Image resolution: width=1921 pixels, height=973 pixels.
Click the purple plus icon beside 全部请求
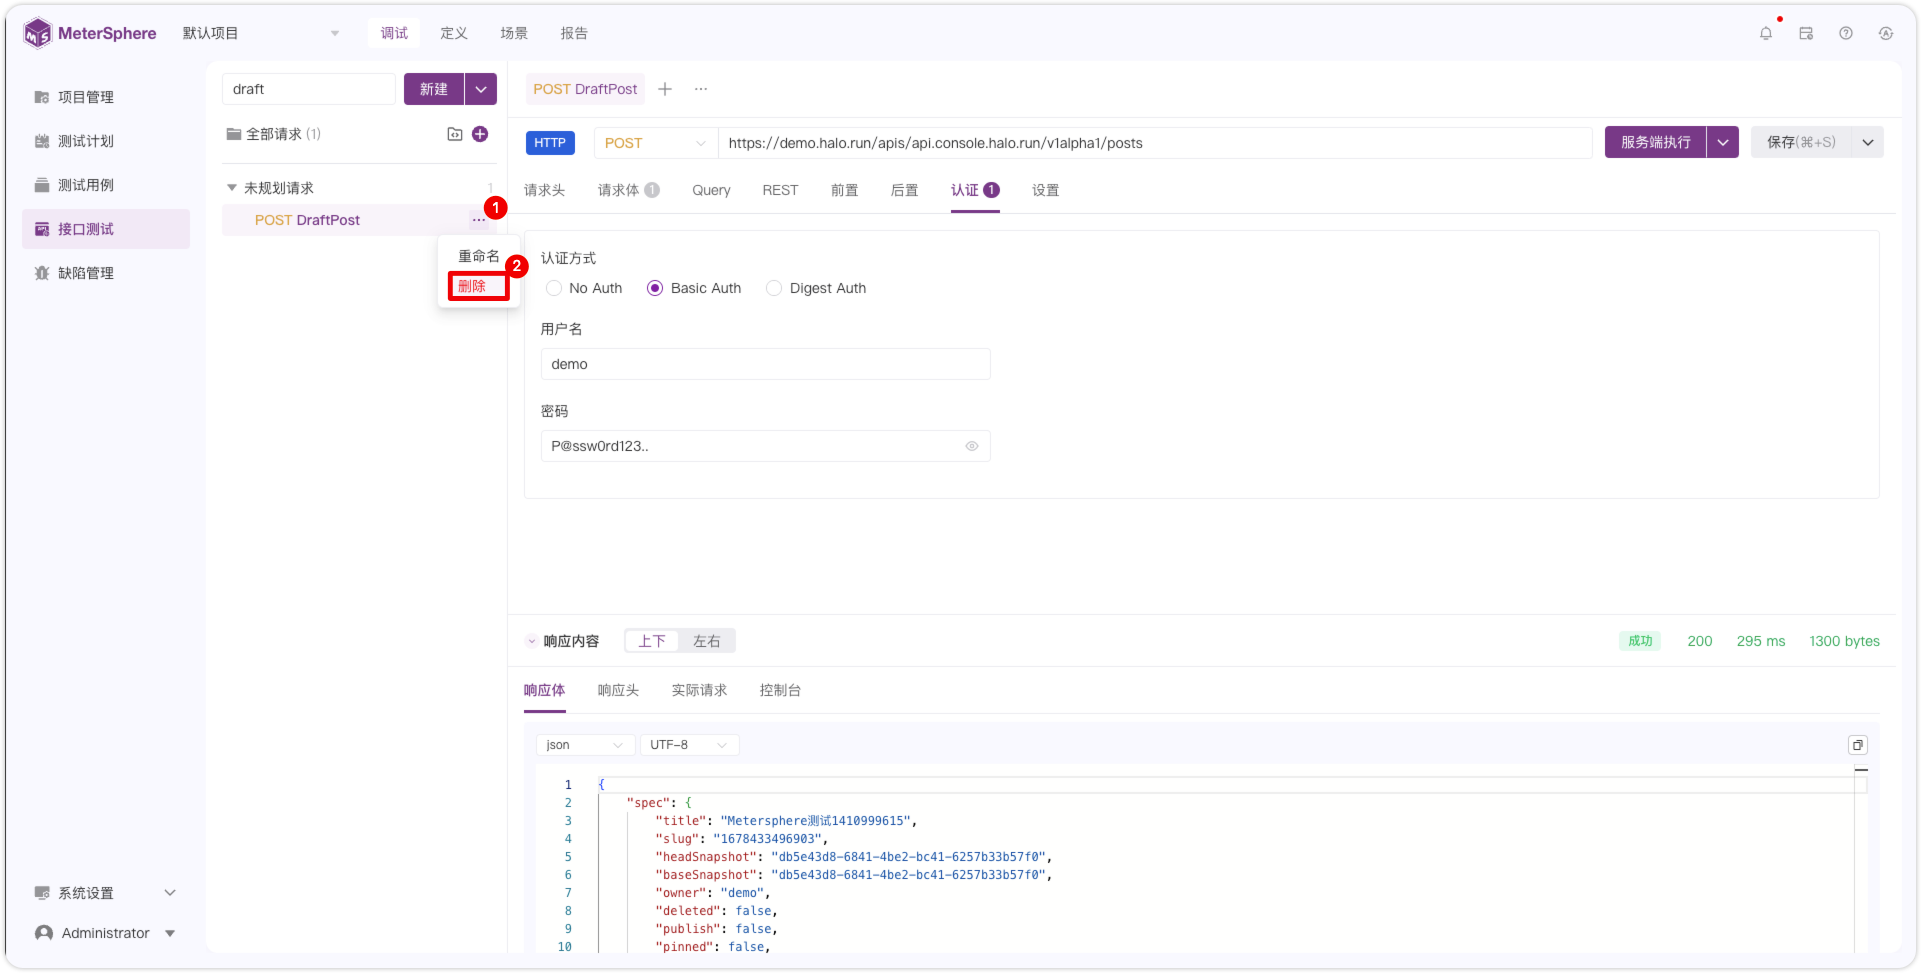coord(480,134)
